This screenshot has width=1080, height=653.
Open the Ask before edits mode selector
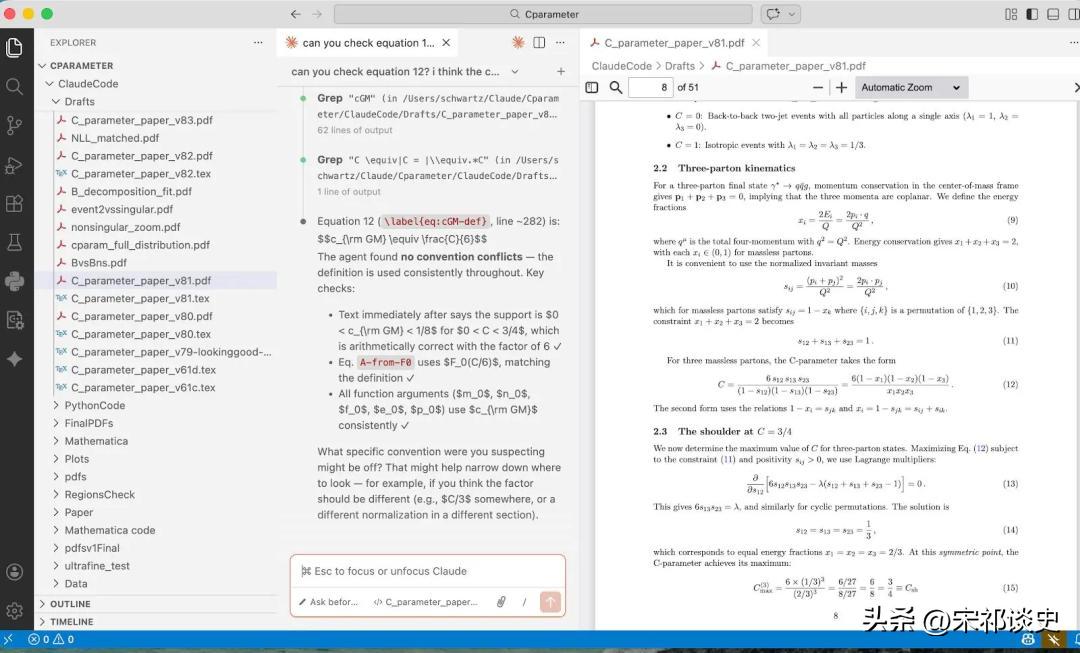click(329, 602)
